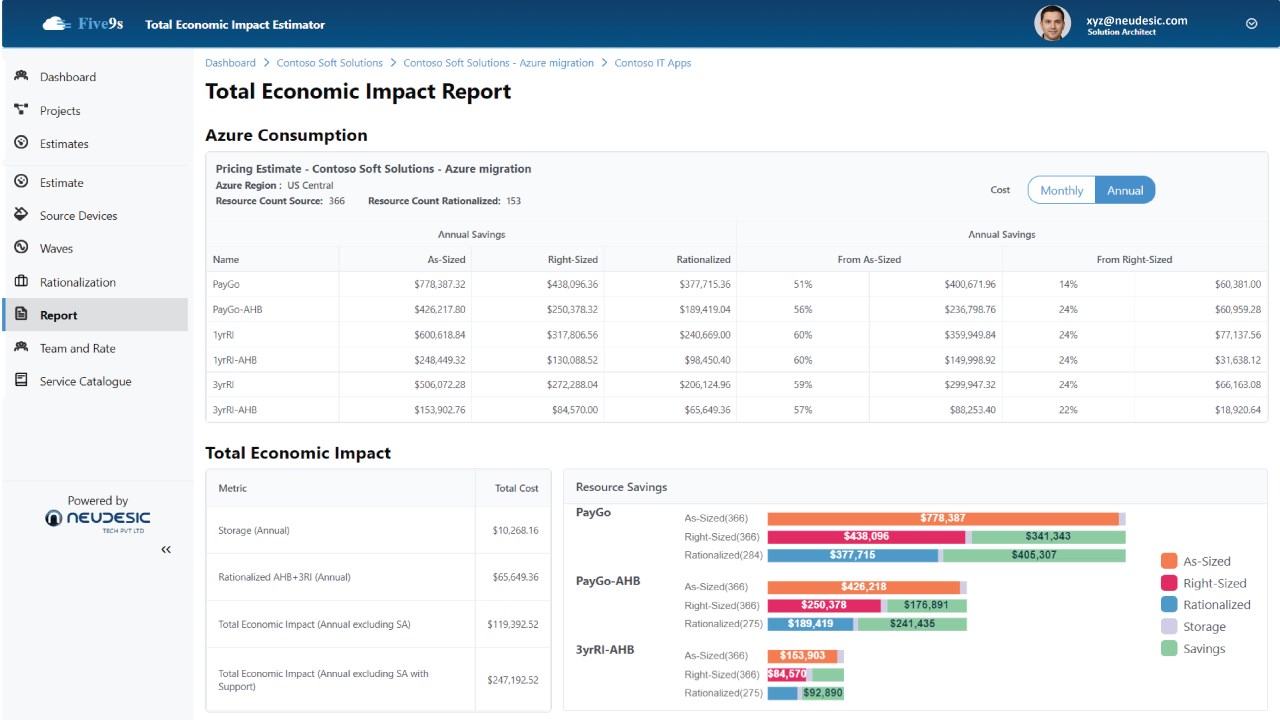Click the user profile avatar
1280x720 pixels.
point(1052,23)
